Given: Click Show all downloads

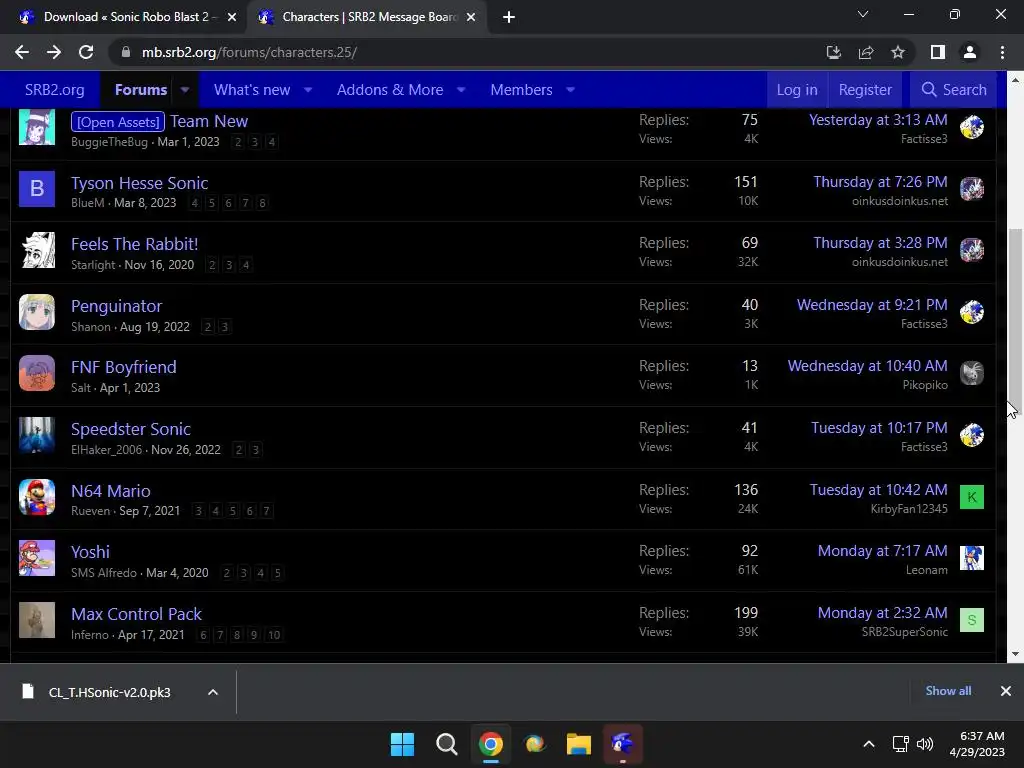Looking at the screenshot, I should tap(948, 691).
